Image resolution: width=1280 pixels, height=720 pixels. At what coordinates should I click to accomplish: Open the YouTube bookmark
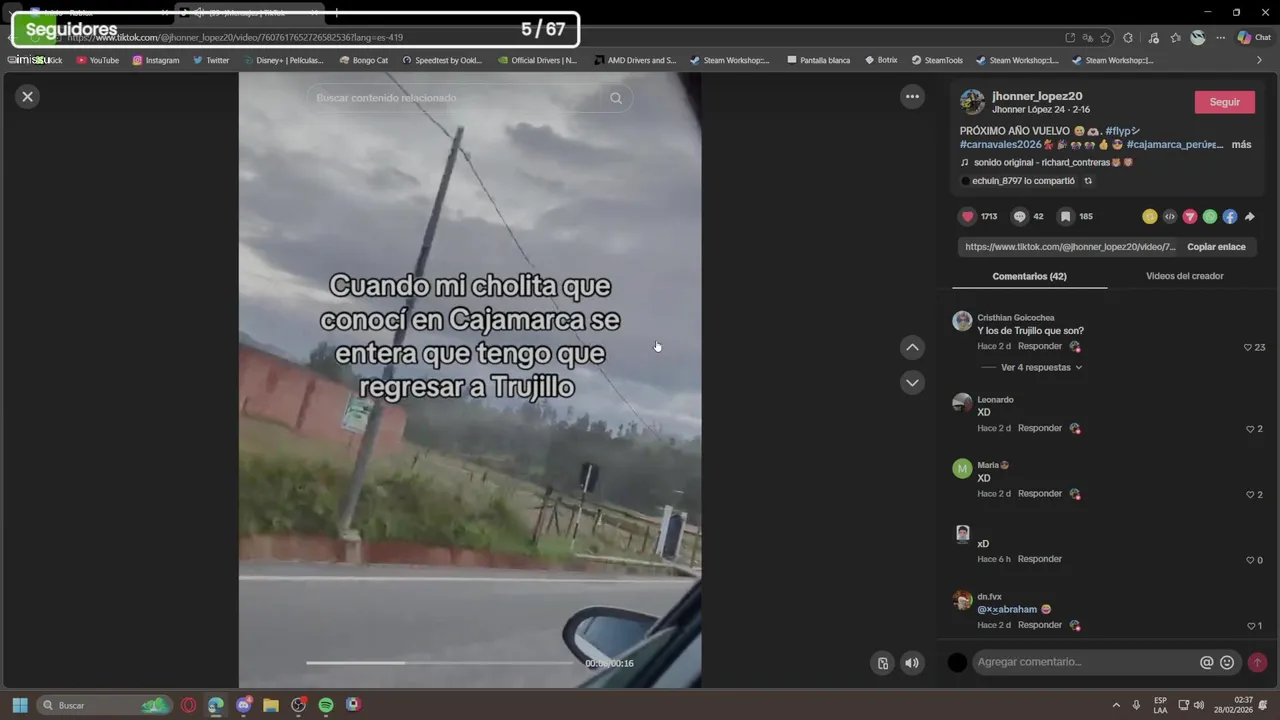(x=97, y=60)
